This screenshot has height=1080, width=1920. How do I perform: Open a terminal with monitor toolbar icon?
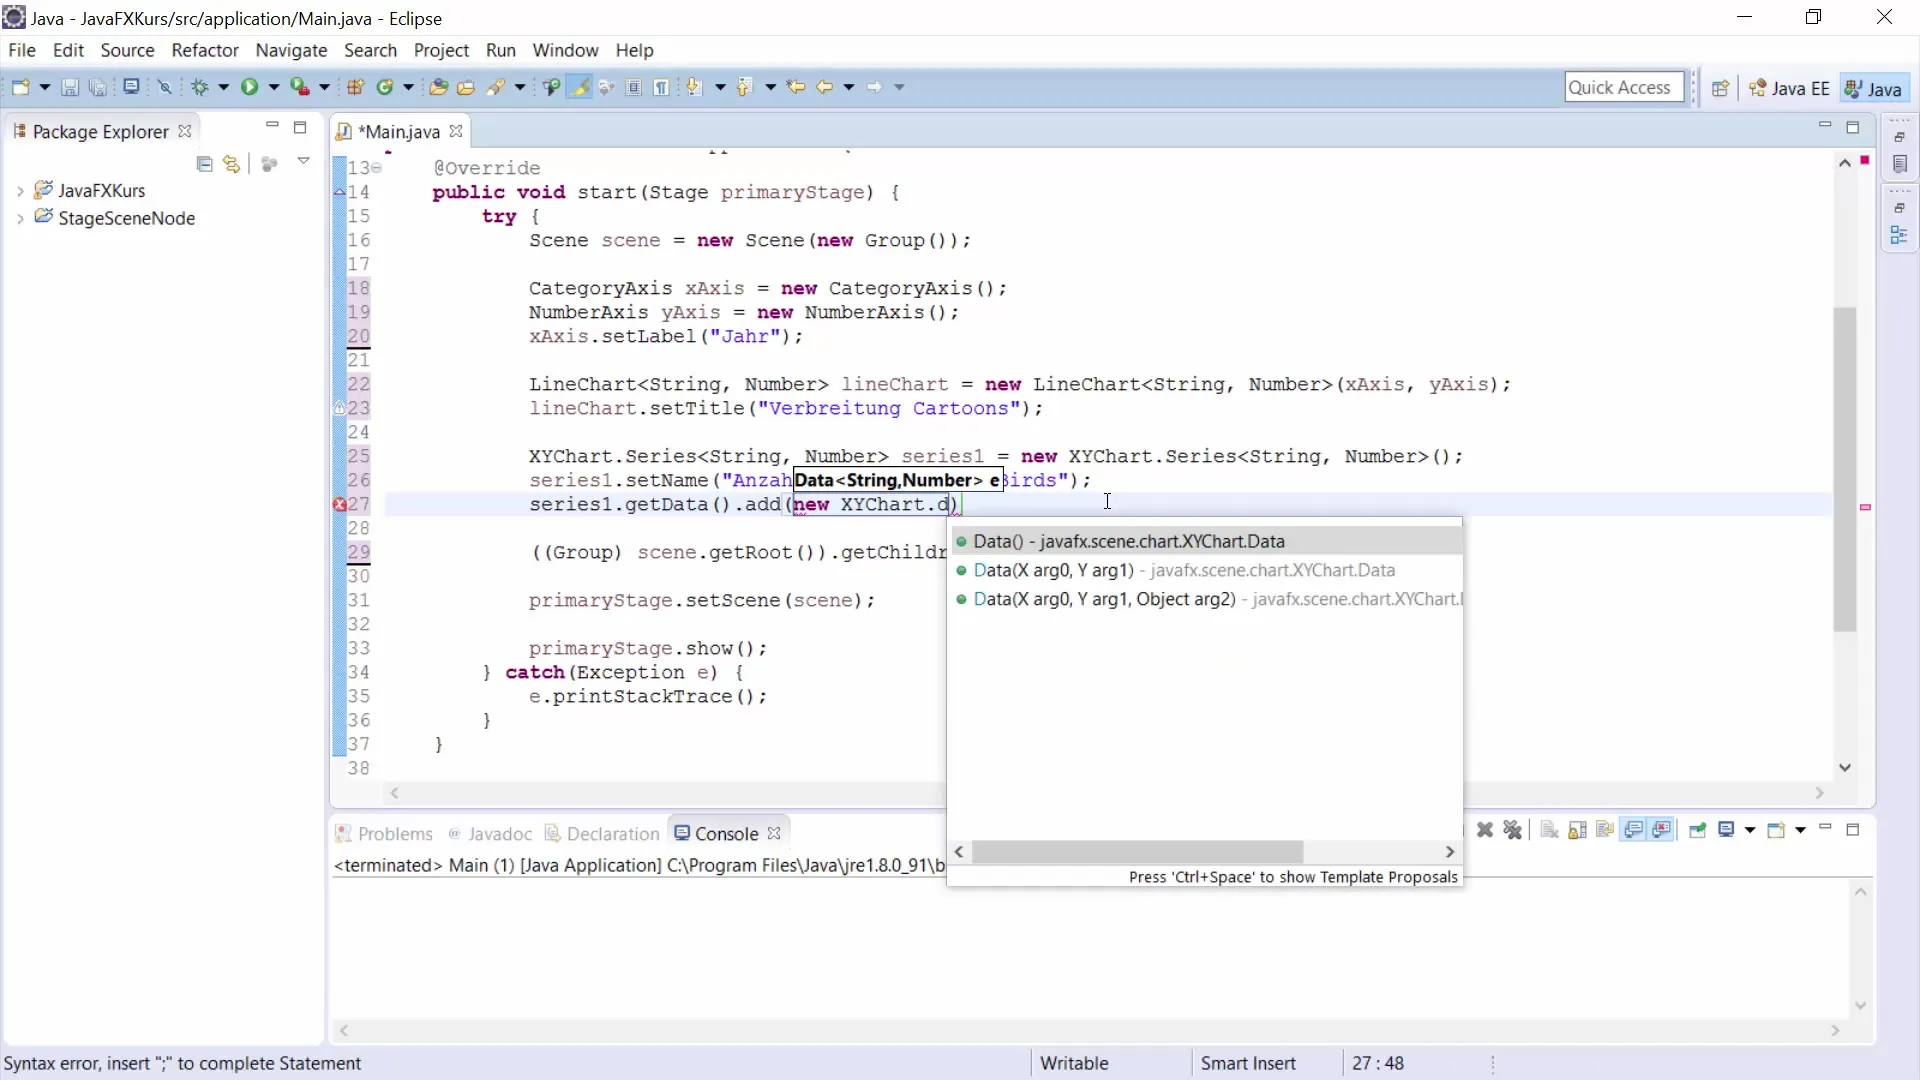click(131, 87)
